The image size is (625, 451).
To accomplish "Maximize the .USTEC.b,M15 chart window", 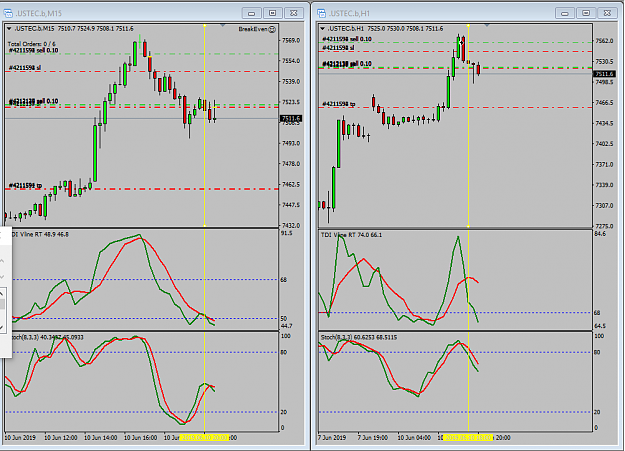I will pos(273,13).
